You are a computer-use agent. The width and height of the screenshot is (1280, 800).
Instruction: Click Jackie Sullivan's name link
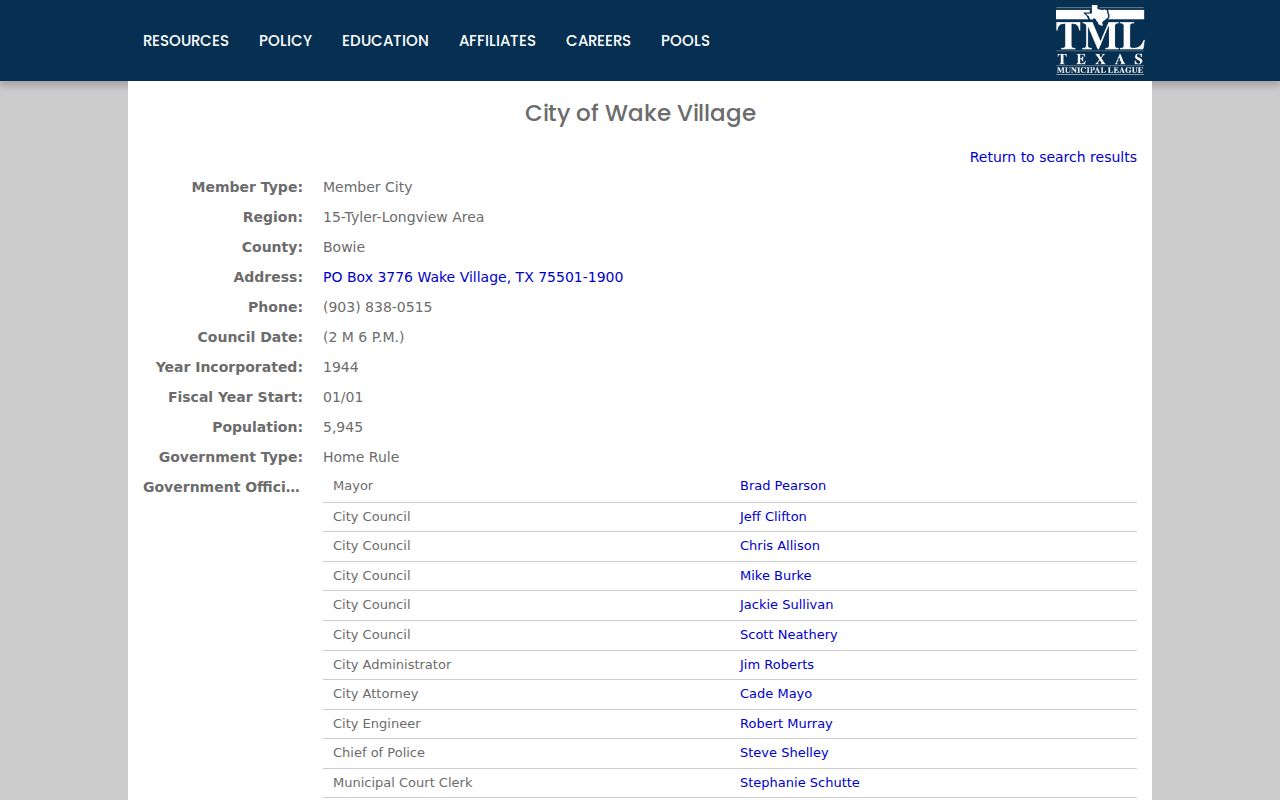786,605
